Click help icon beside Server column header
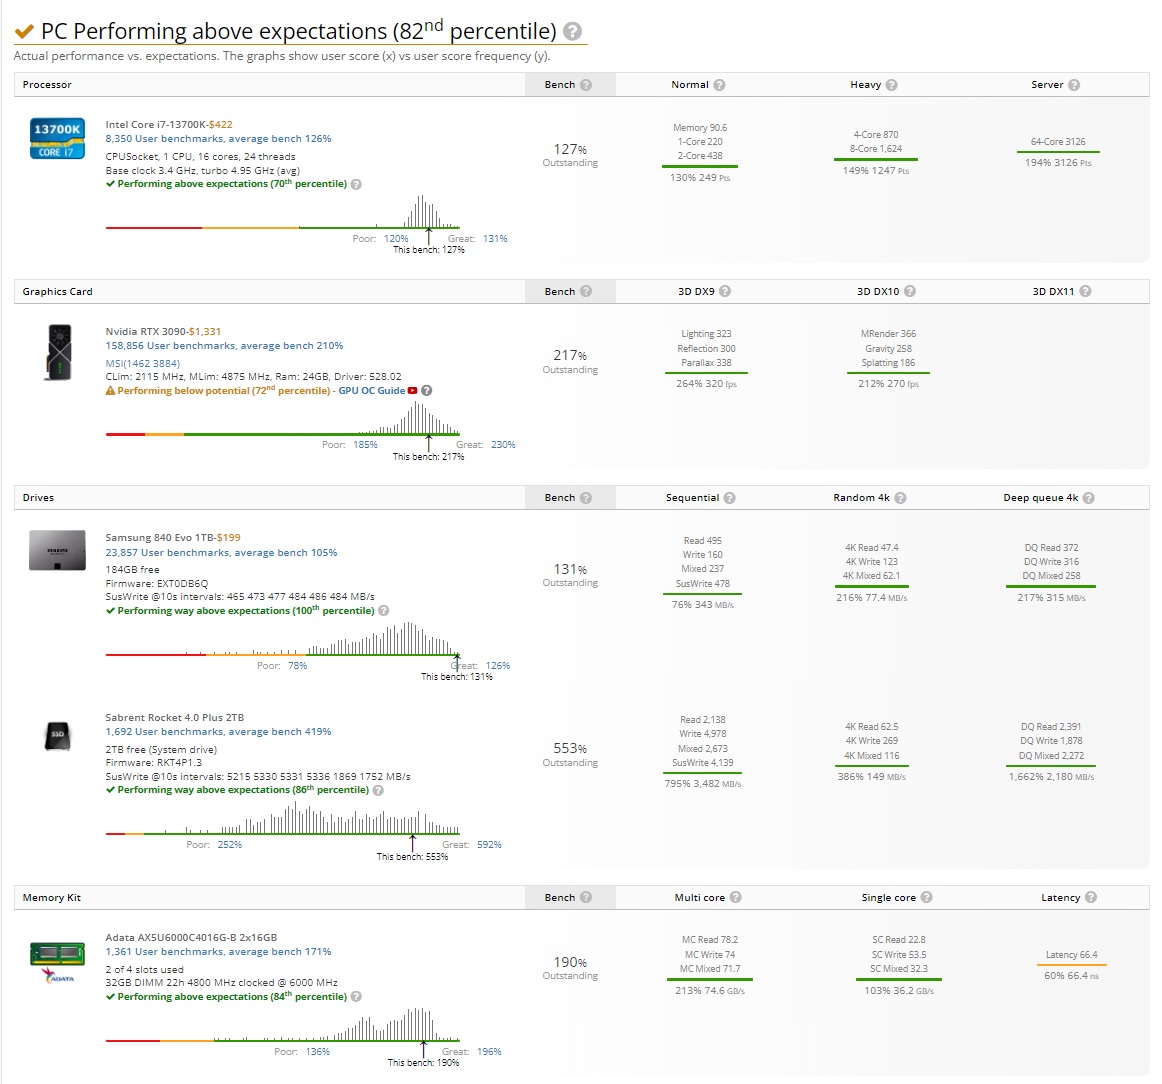Image resolution: width=1162 pixels, height=1084 pixels. coord(1074,84)
